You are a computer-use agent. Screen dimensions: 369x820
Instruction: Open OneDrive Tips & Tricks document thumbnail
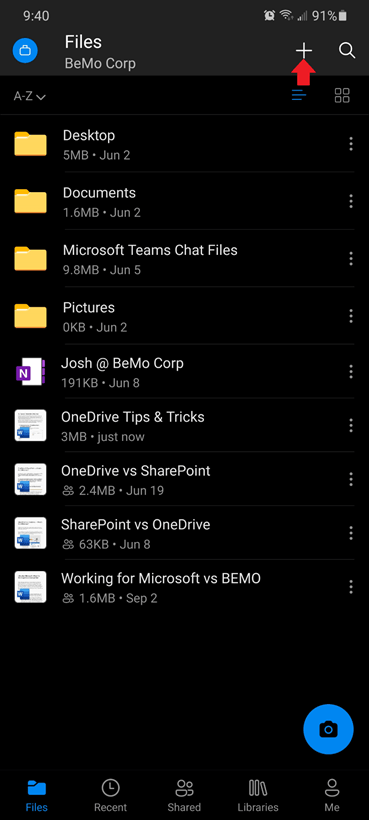point(30,425)
